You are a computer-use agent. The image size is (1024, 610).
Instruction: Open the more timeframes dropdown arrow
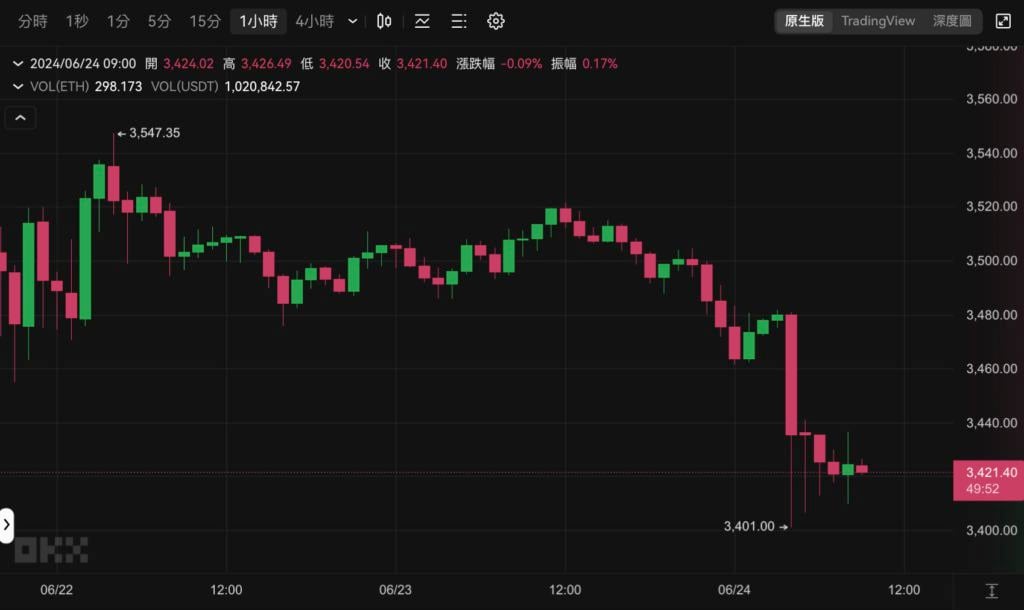tap(351, 21)
